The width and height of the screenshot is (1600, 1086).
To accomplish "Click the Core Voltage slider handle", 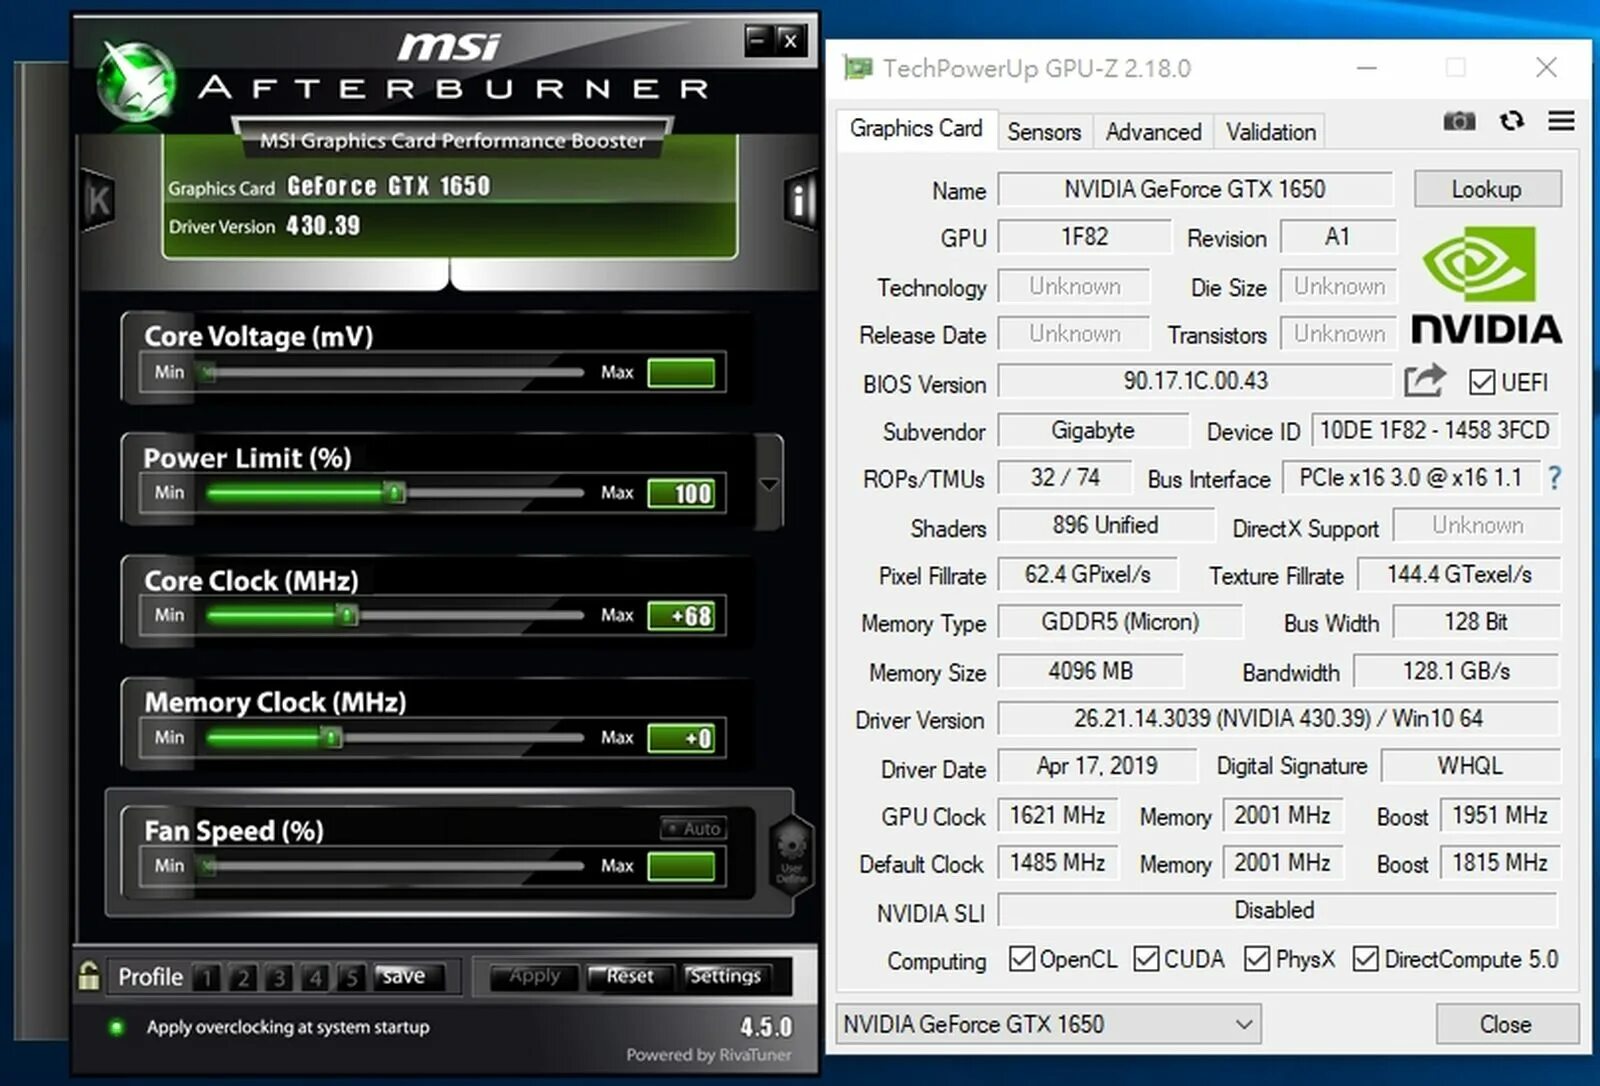I will pos(206,372).
